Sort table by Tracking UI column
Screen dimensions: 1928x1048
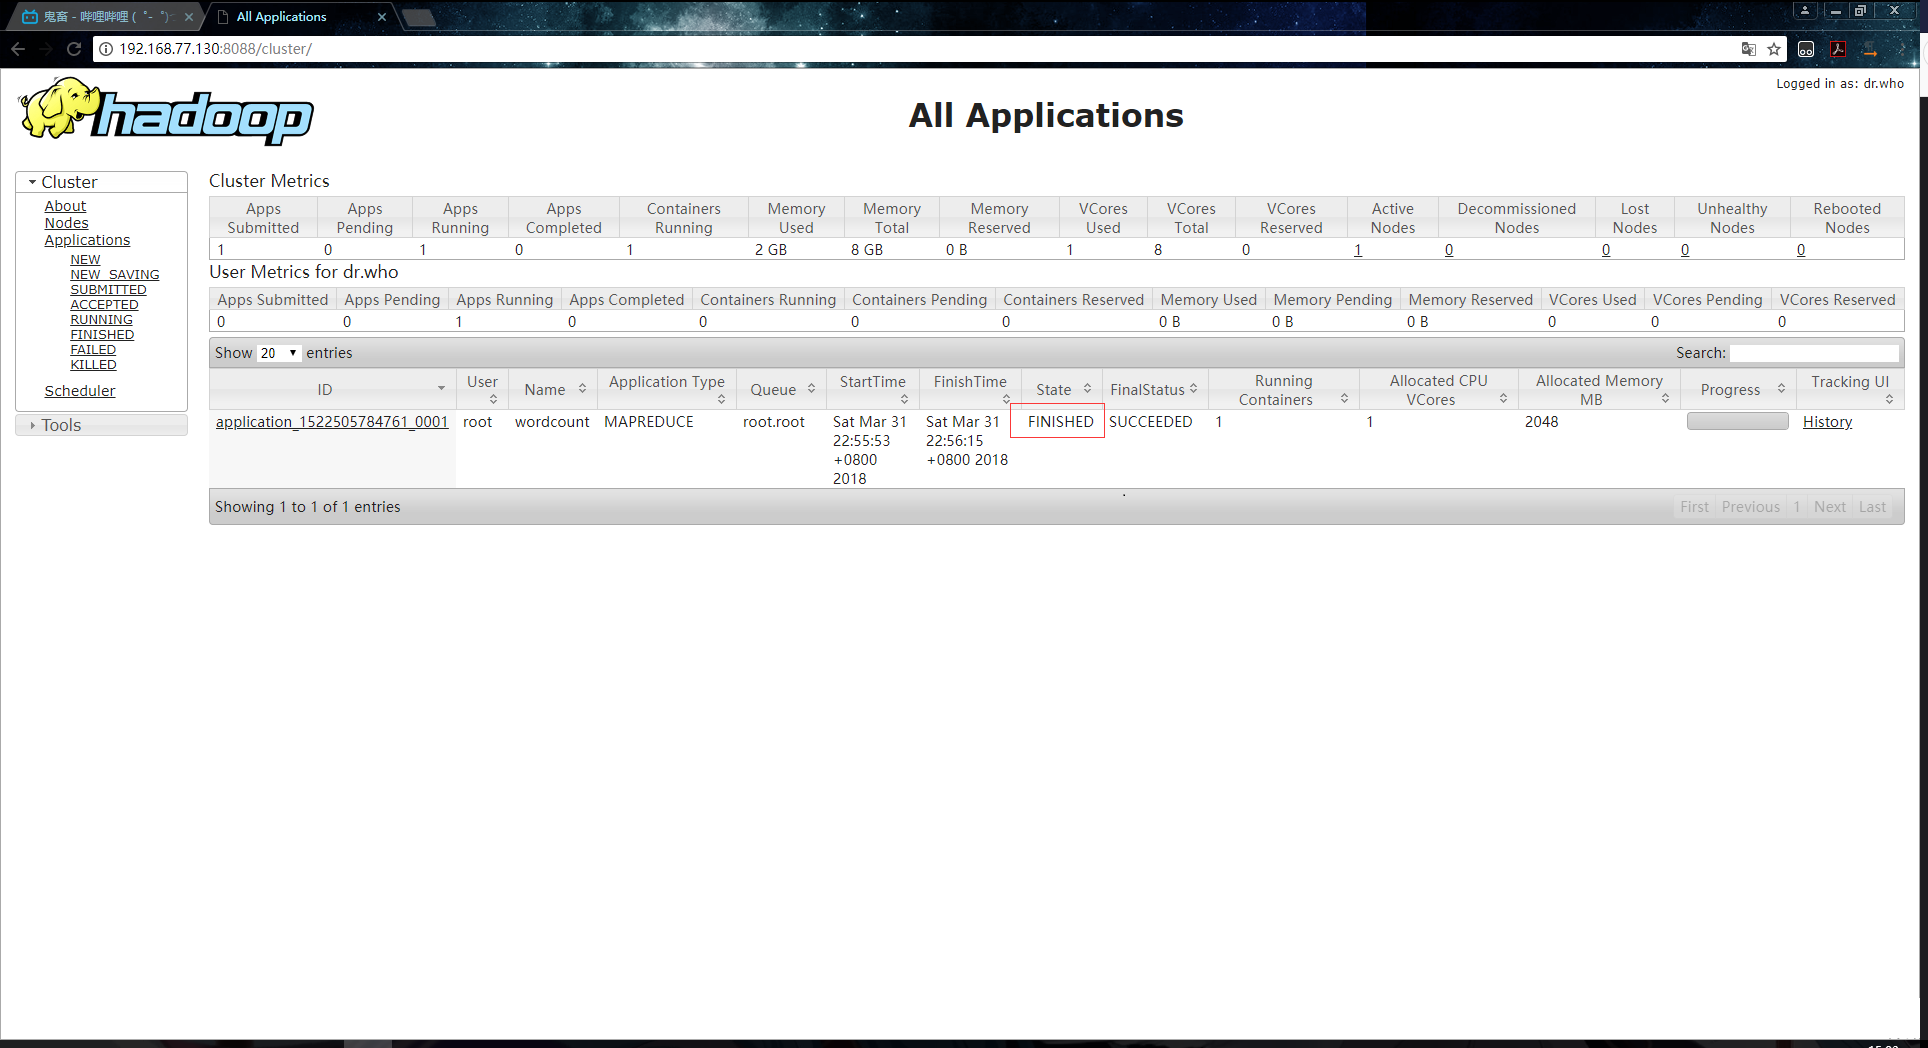1850,389
